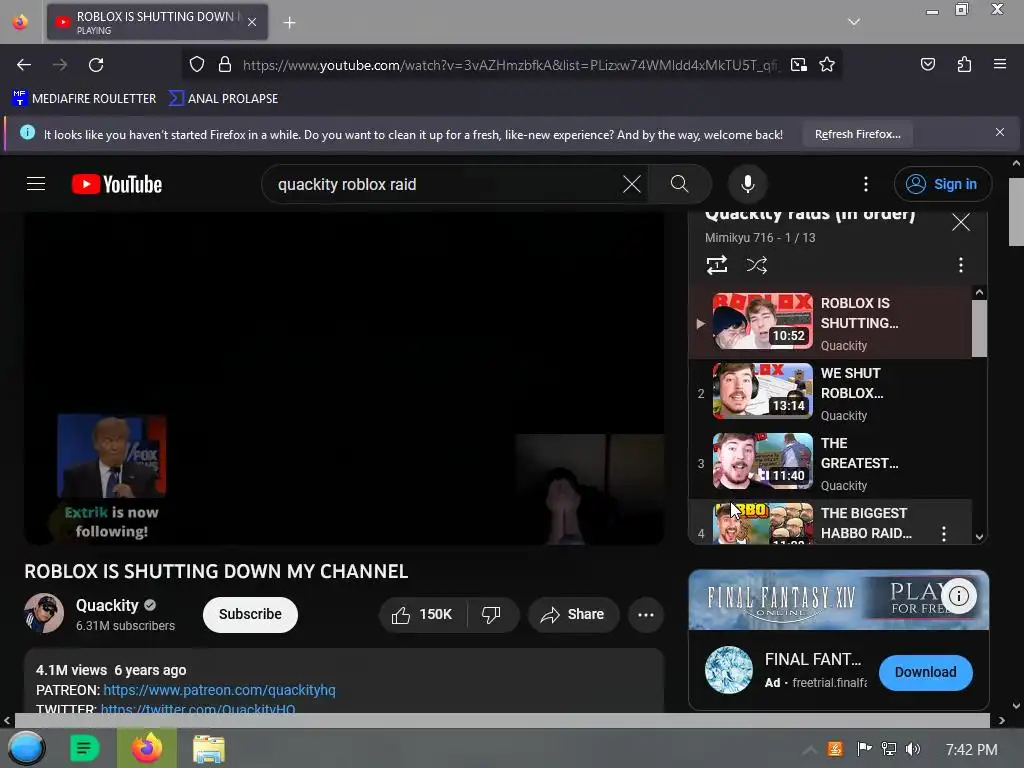Open taskbar clock showing 7:42 PM
Viewport: 1024px width, 768px height.
click(x=971, y=749)
